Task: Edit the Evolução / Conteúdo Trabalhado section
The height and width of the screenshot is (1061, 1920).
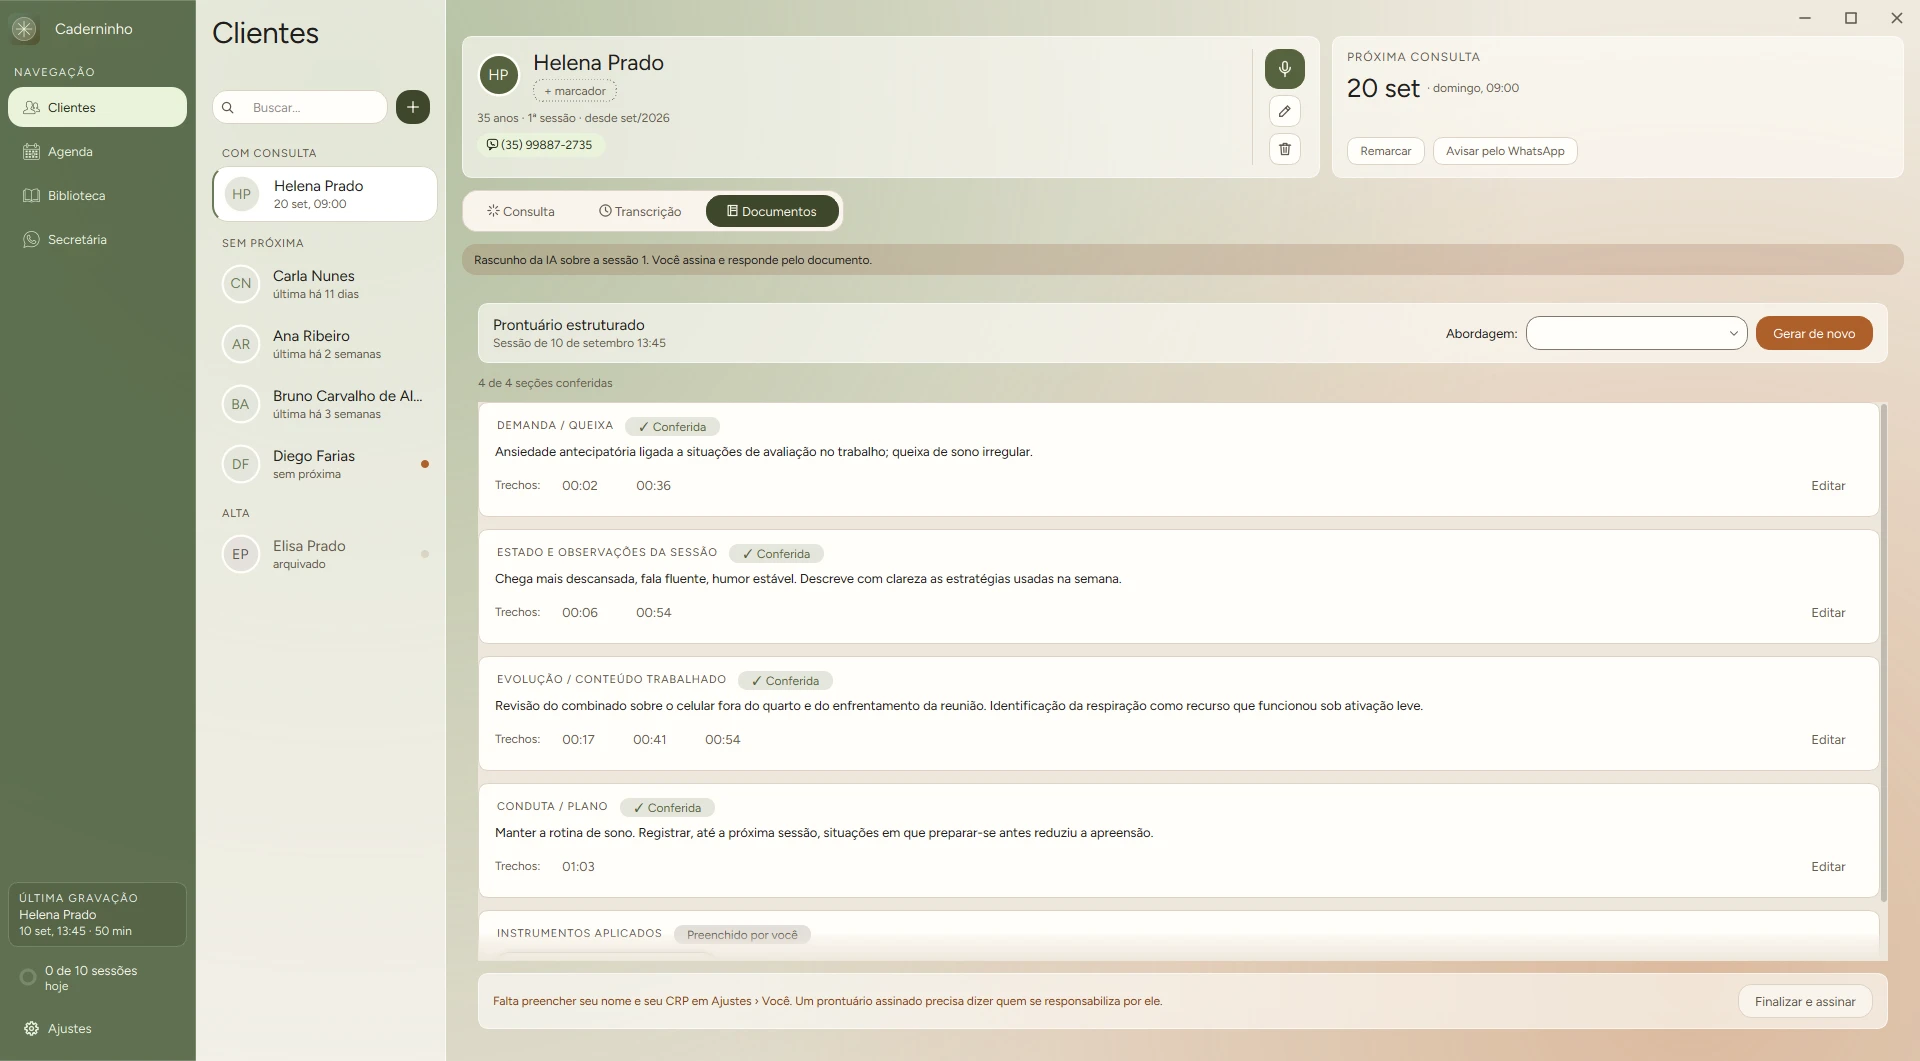Action: click(1828, 740)
